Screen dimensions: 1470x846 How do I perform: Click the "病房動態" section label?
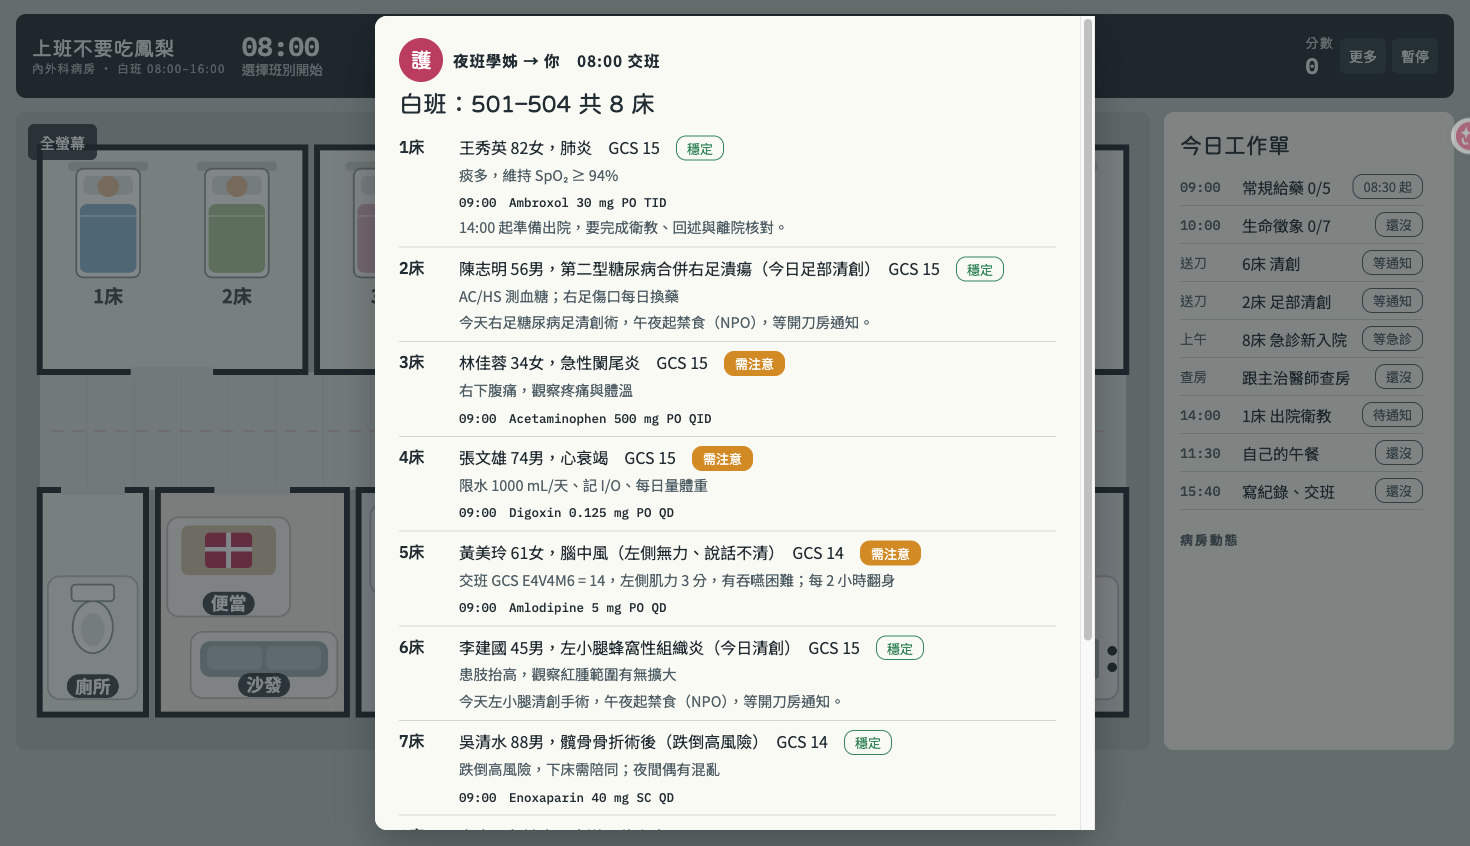point(1208,540)
